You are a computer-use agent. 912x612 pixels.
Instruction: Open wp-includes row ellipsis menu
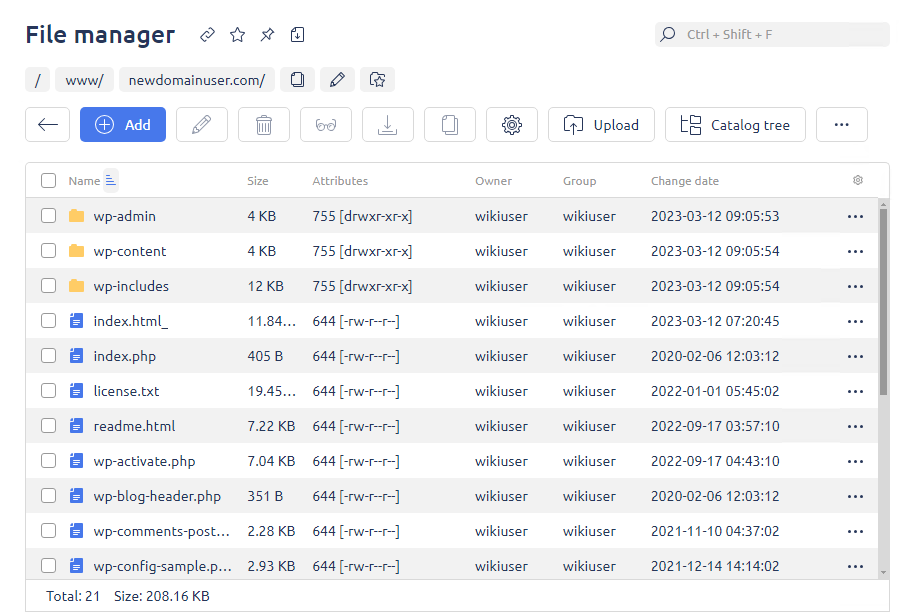(x=855, y=286)
